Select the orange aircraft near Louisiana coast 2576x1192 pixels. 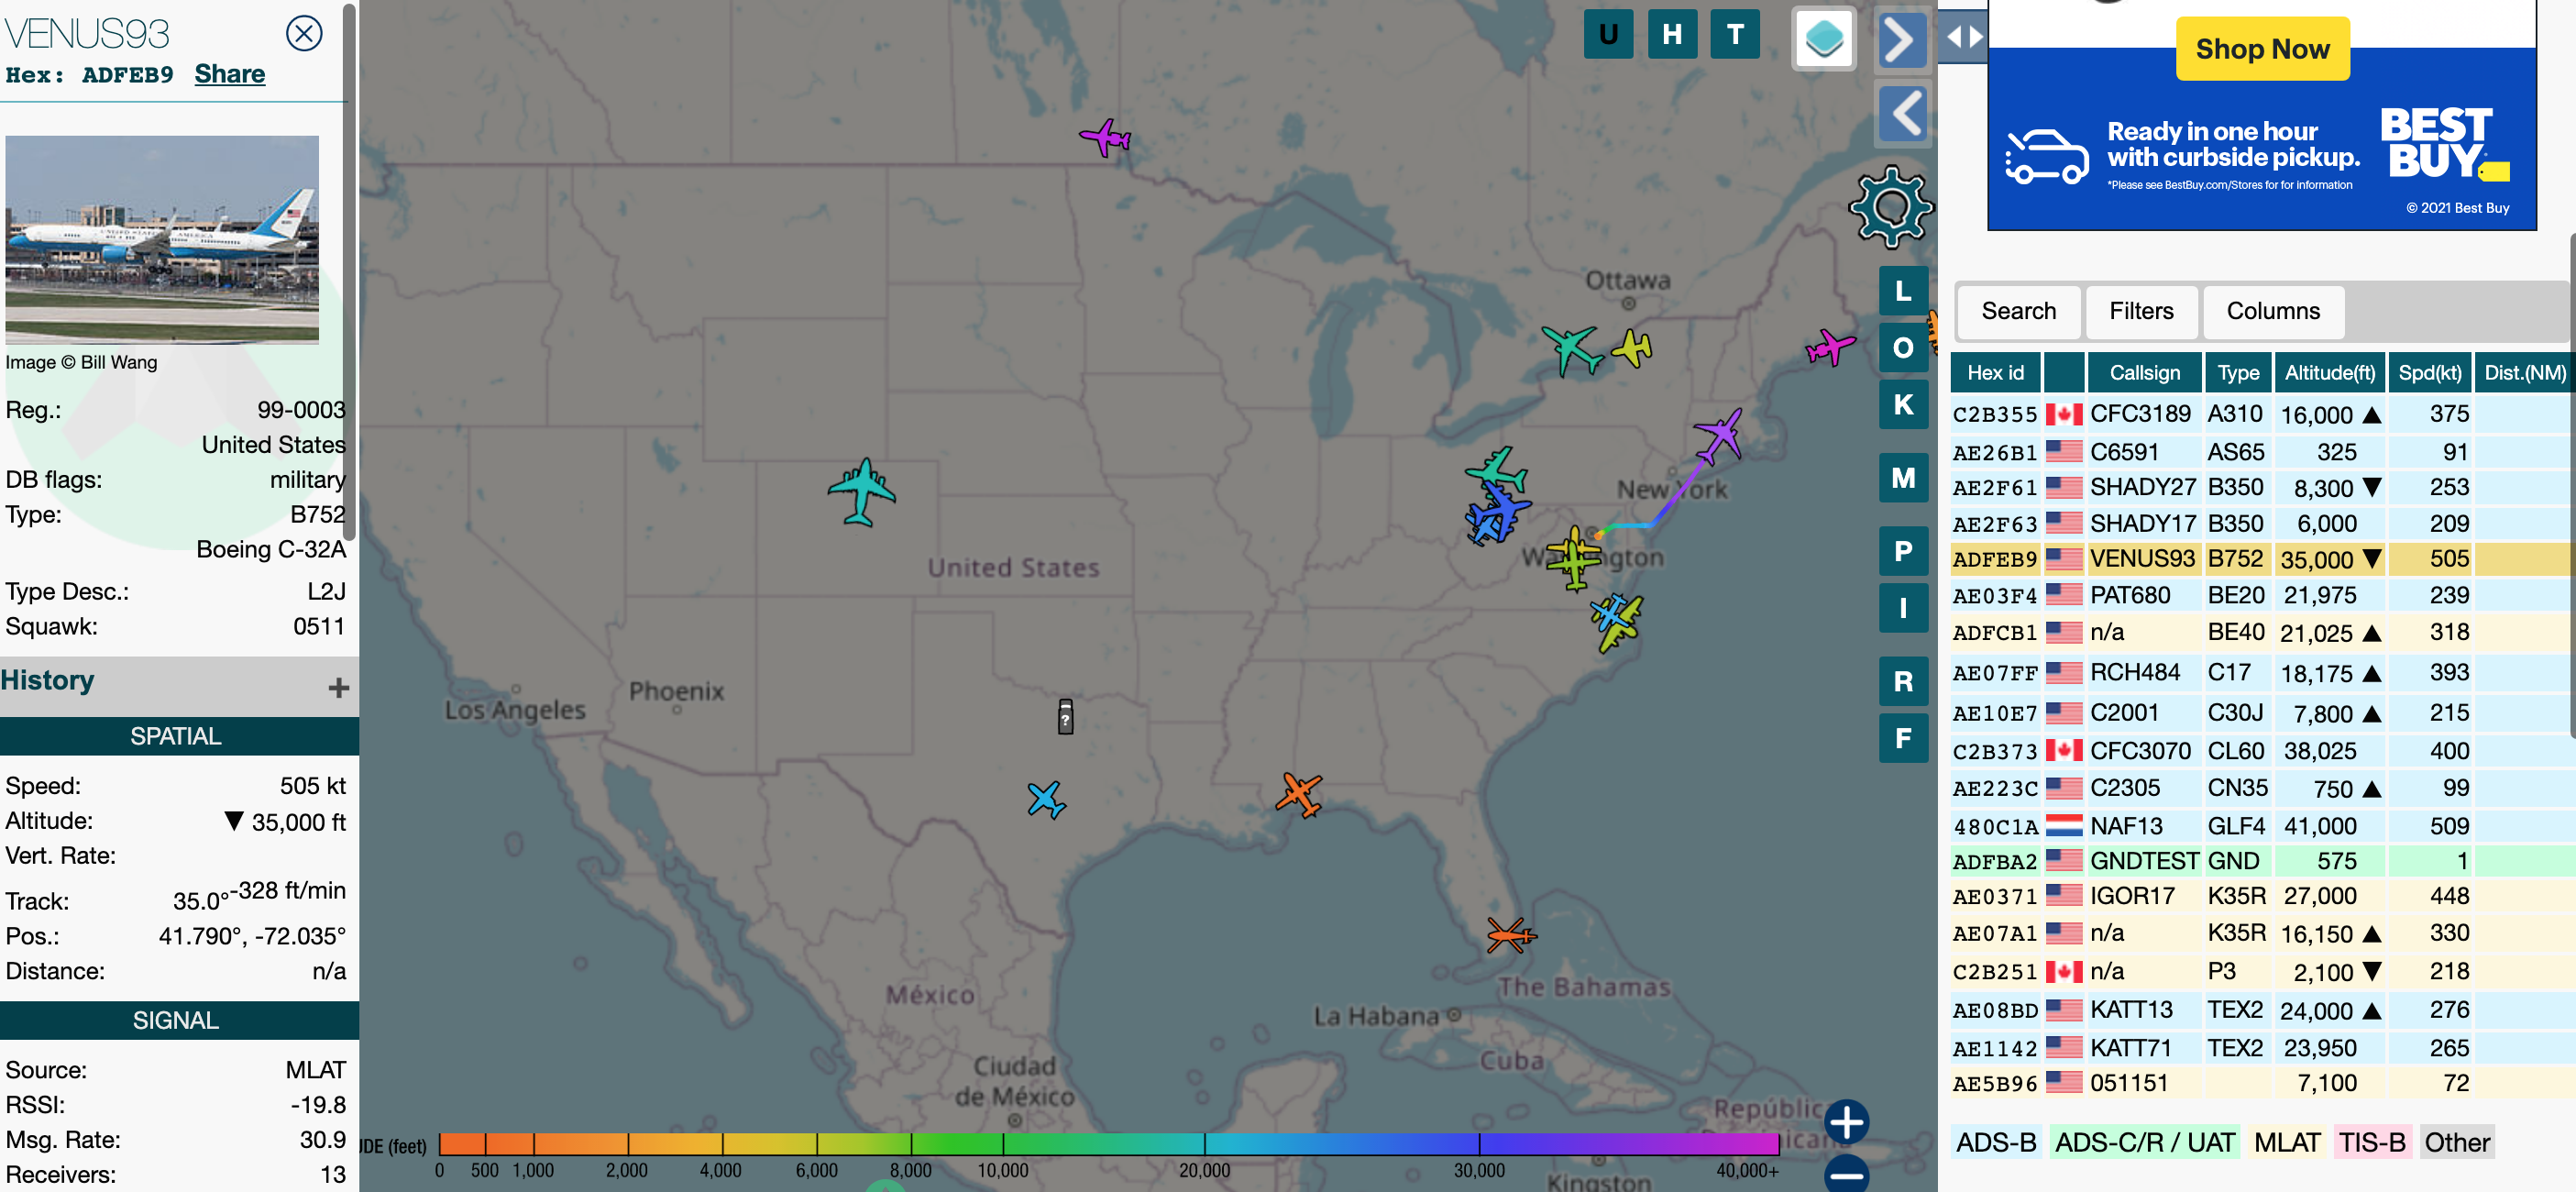pos(1299,795)
